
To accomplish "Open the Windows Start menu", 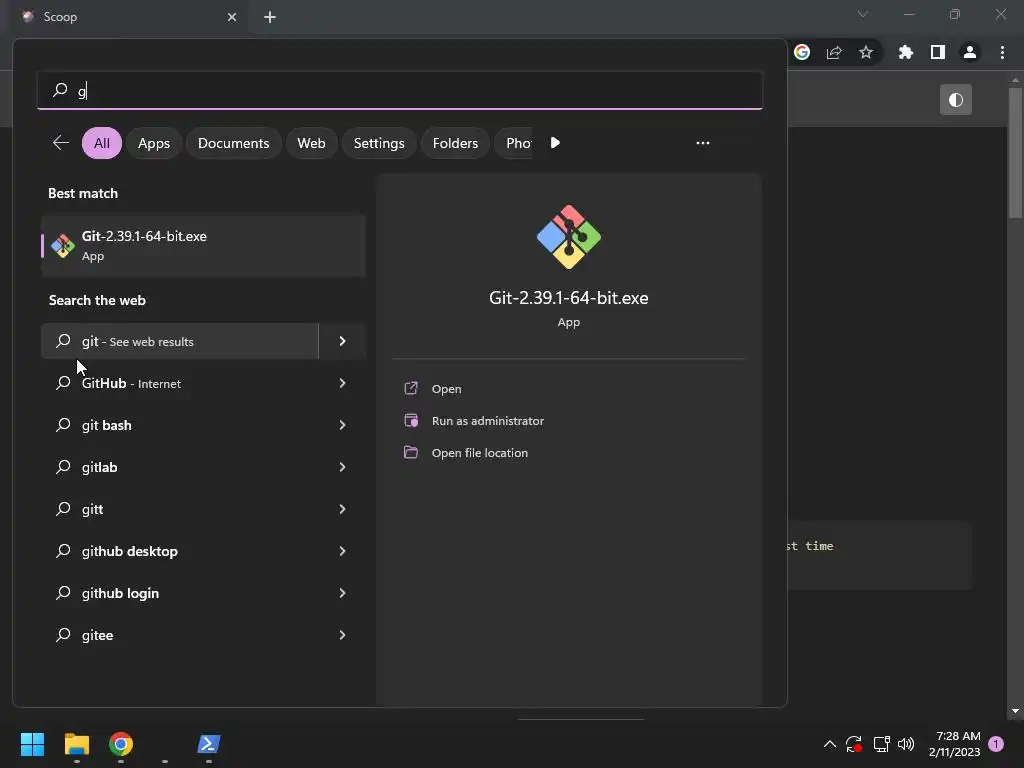I will (x=32, y=744).
